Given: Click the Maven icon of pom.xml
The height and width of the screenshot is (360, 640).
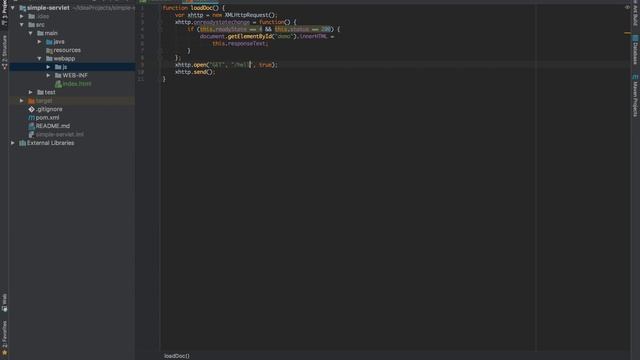Looking at the screenshot, I should (x=31, y=118).
